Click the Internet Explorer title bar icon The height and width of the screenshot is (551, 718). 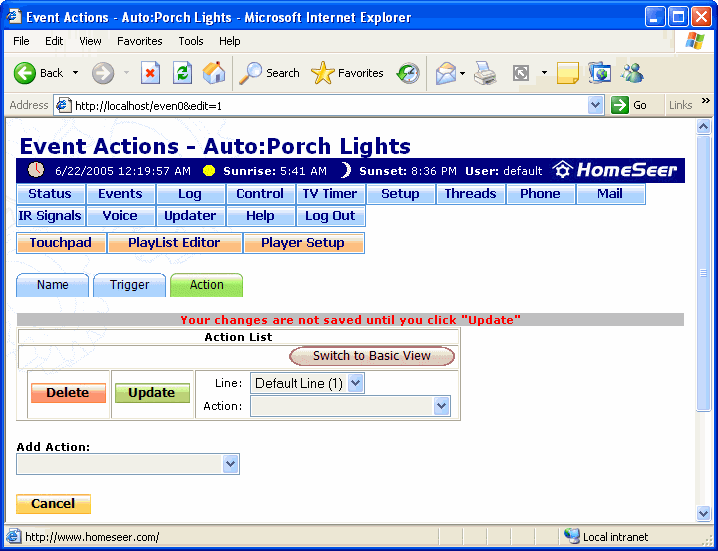pos(14,16)
